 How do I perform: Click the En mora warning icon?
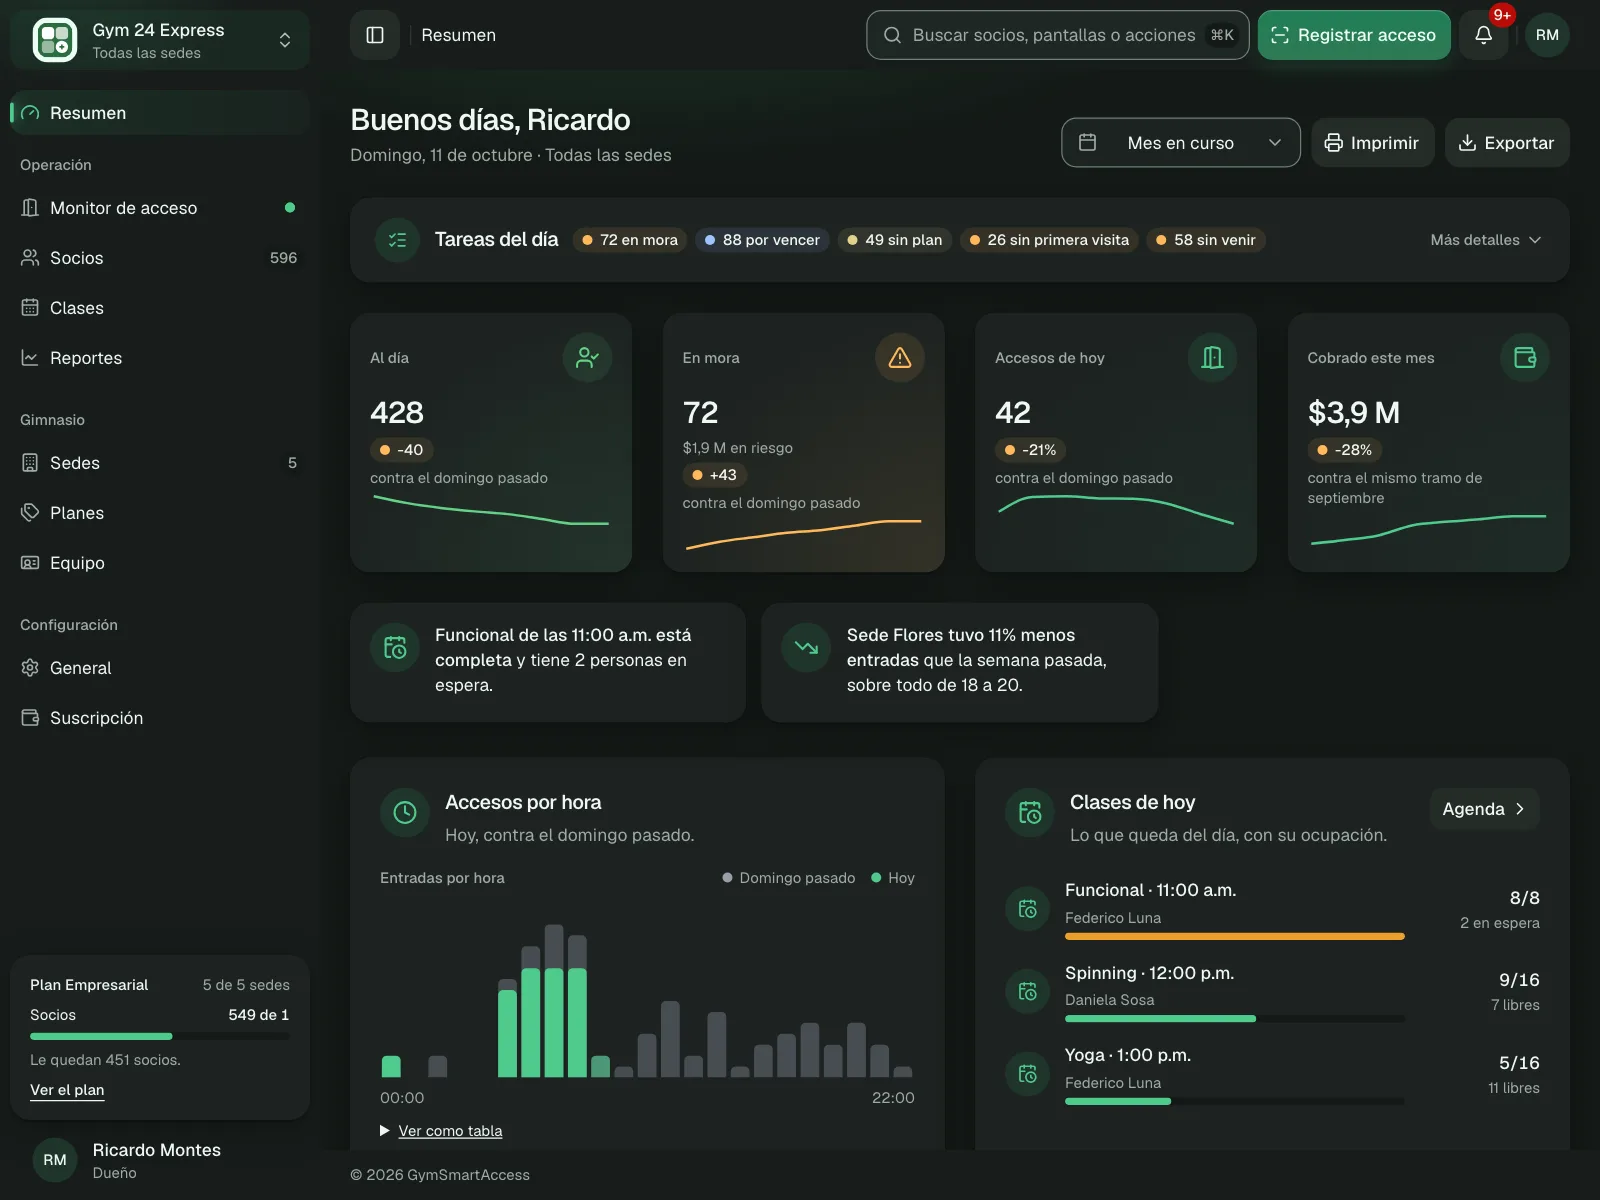pos(900,357)
